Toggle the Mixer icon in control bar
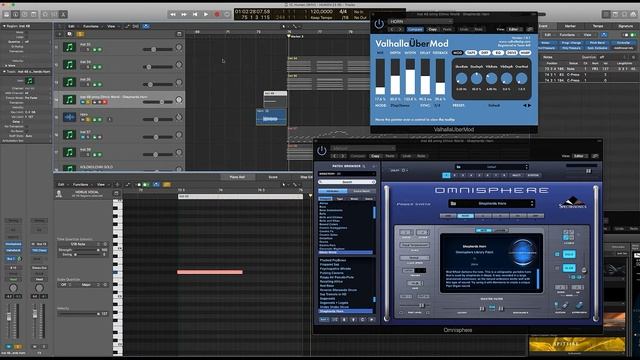This screenshot has width=640, height=360. coord(54,14)
